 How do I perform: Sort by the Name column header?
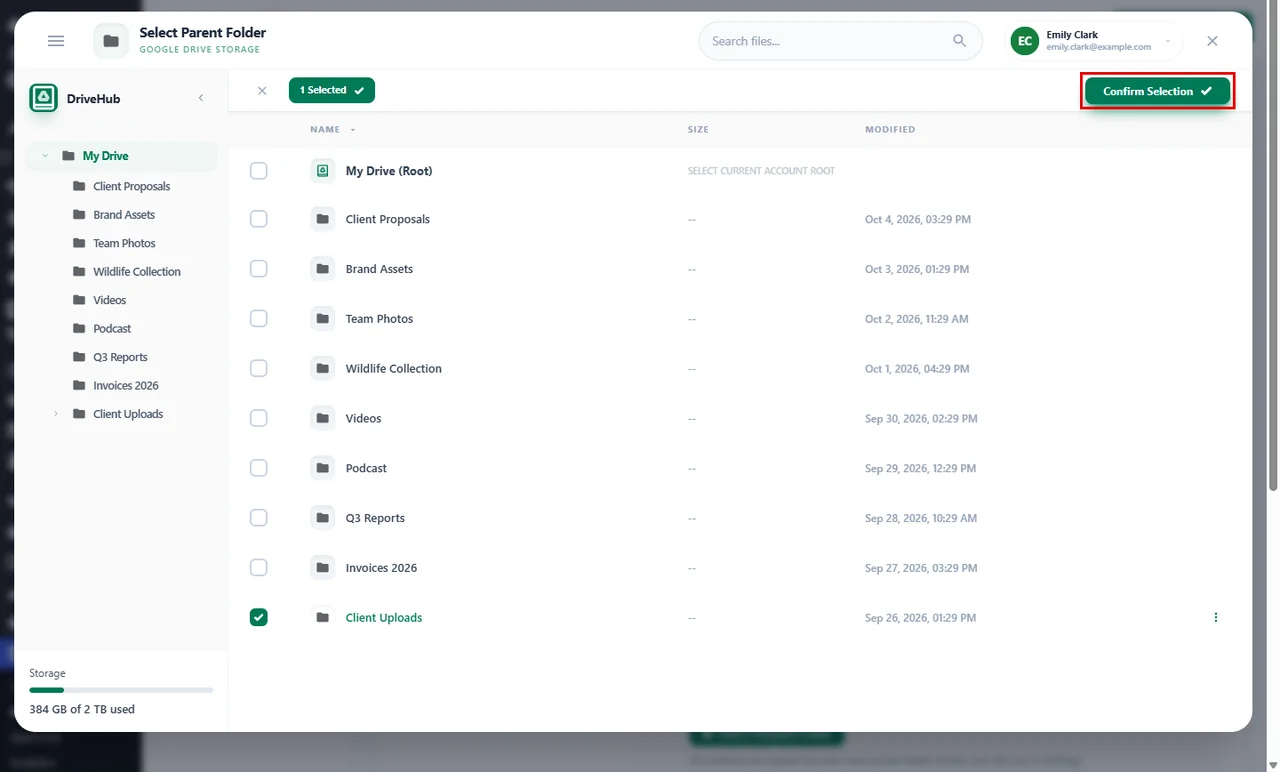coord(333,130)
